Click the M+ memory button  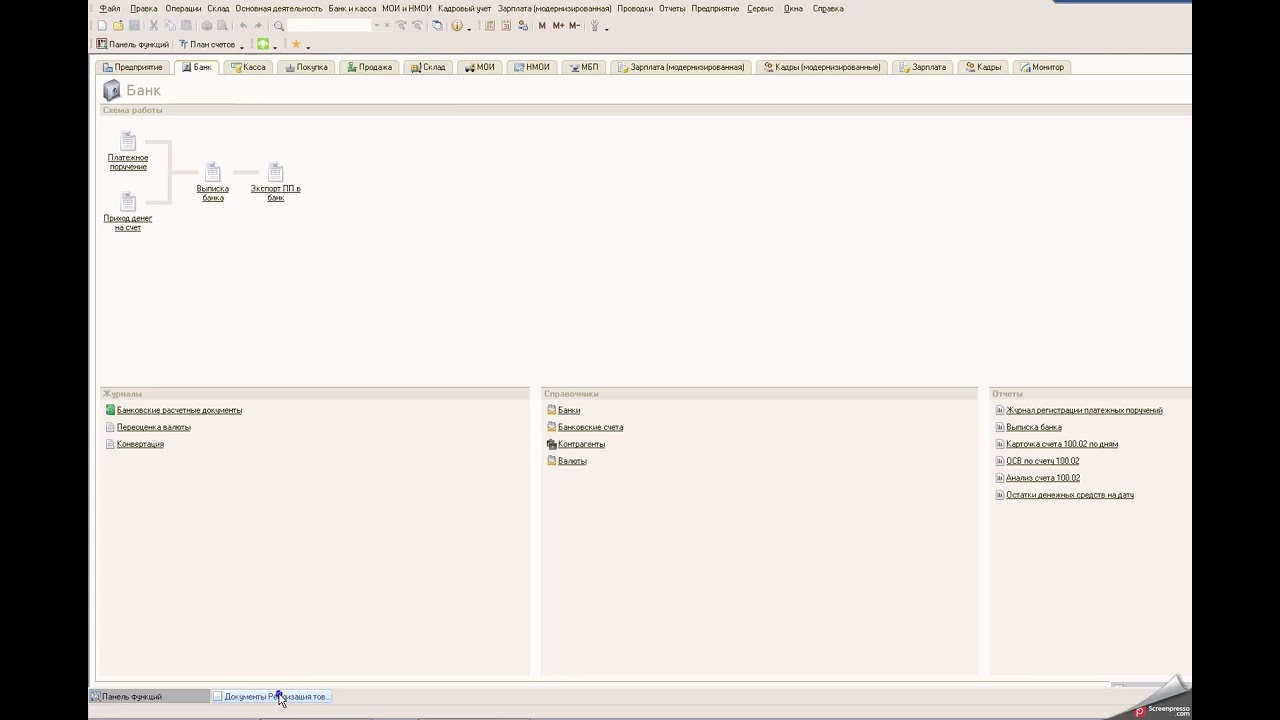(558, 26)
